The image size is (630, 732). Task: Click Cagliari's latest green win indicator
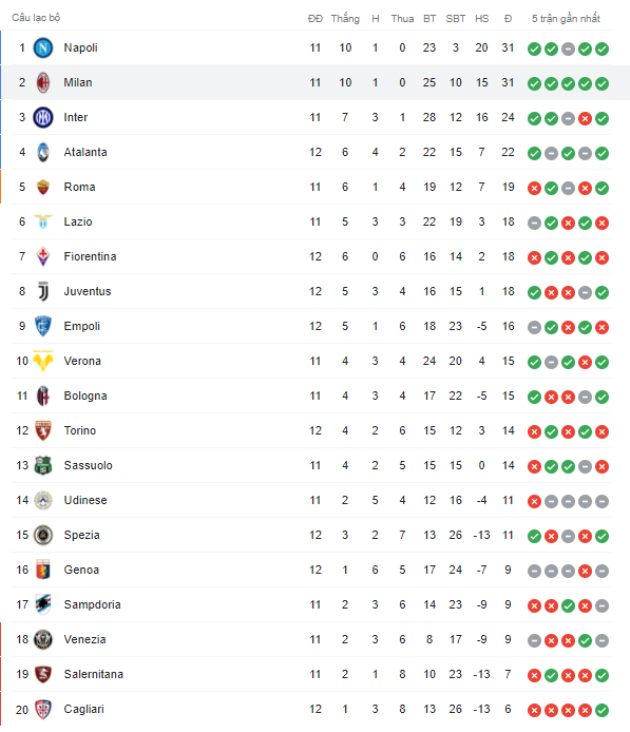pyautogui.click(x=602, y=710)
